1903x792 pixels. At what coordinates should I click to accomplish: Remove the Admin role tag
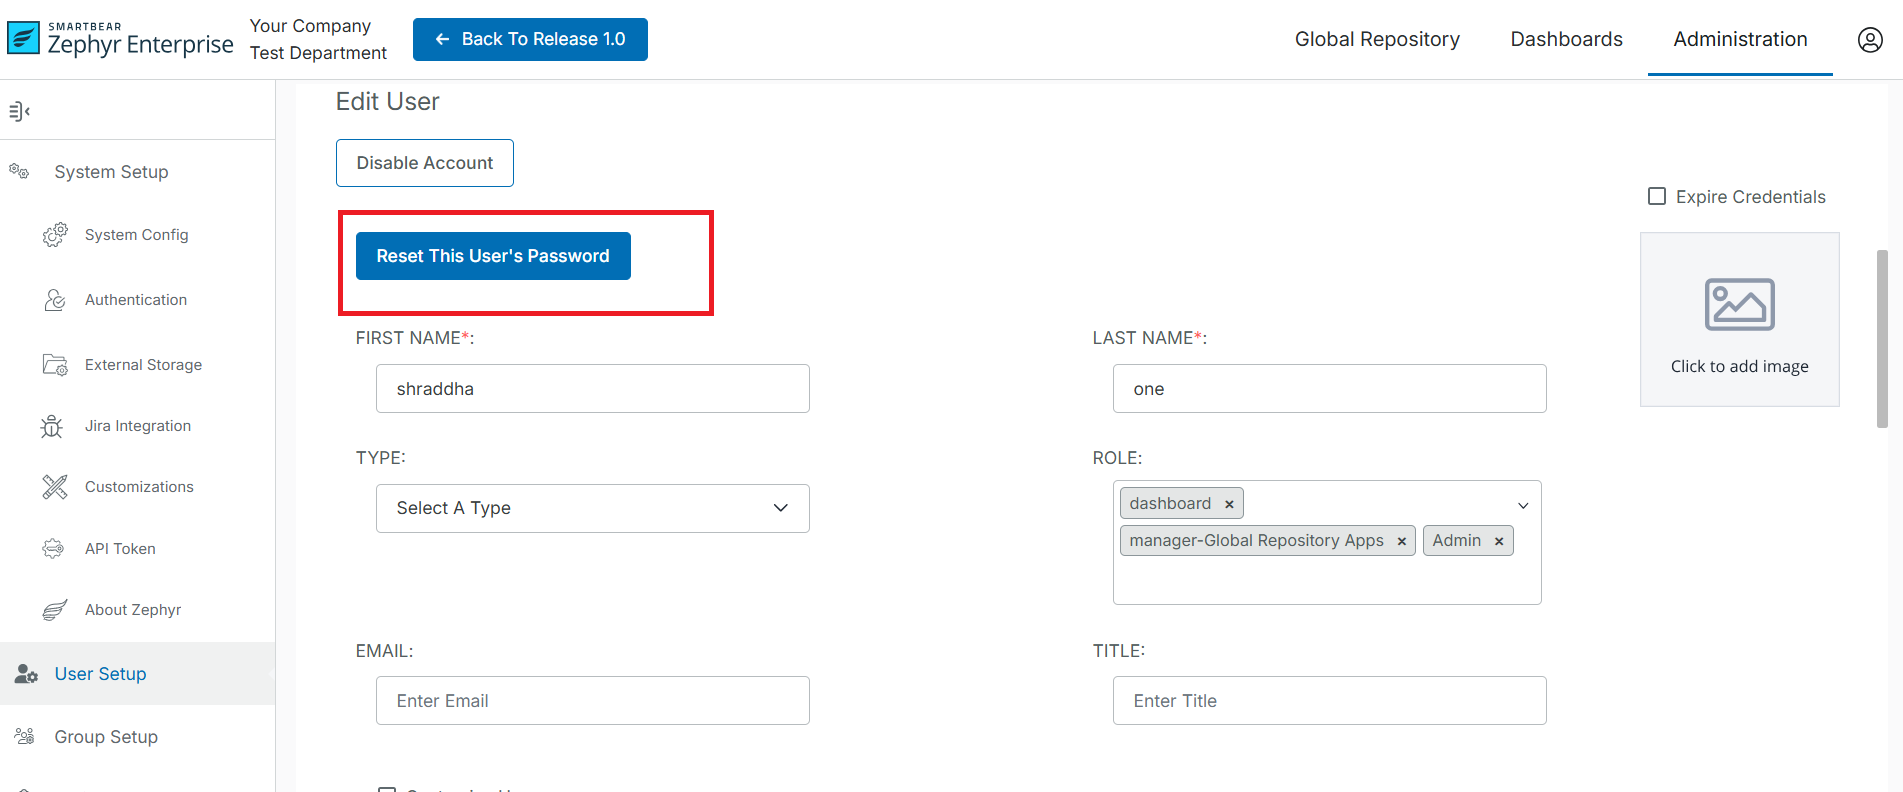pyautogui.click(x=1499, y=541)
